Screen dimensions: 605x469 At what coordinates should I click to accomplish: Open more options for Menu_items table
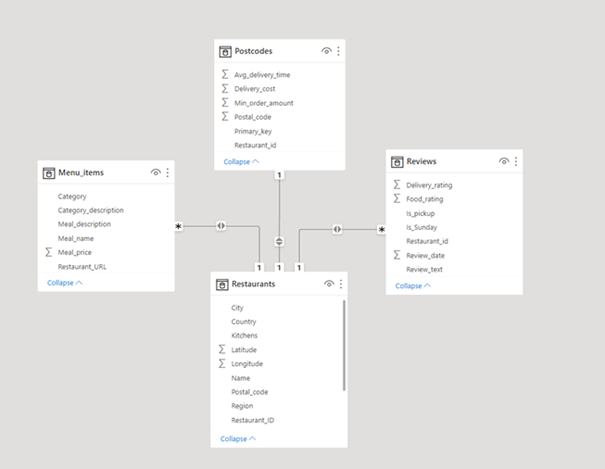[x=167, y=173]
